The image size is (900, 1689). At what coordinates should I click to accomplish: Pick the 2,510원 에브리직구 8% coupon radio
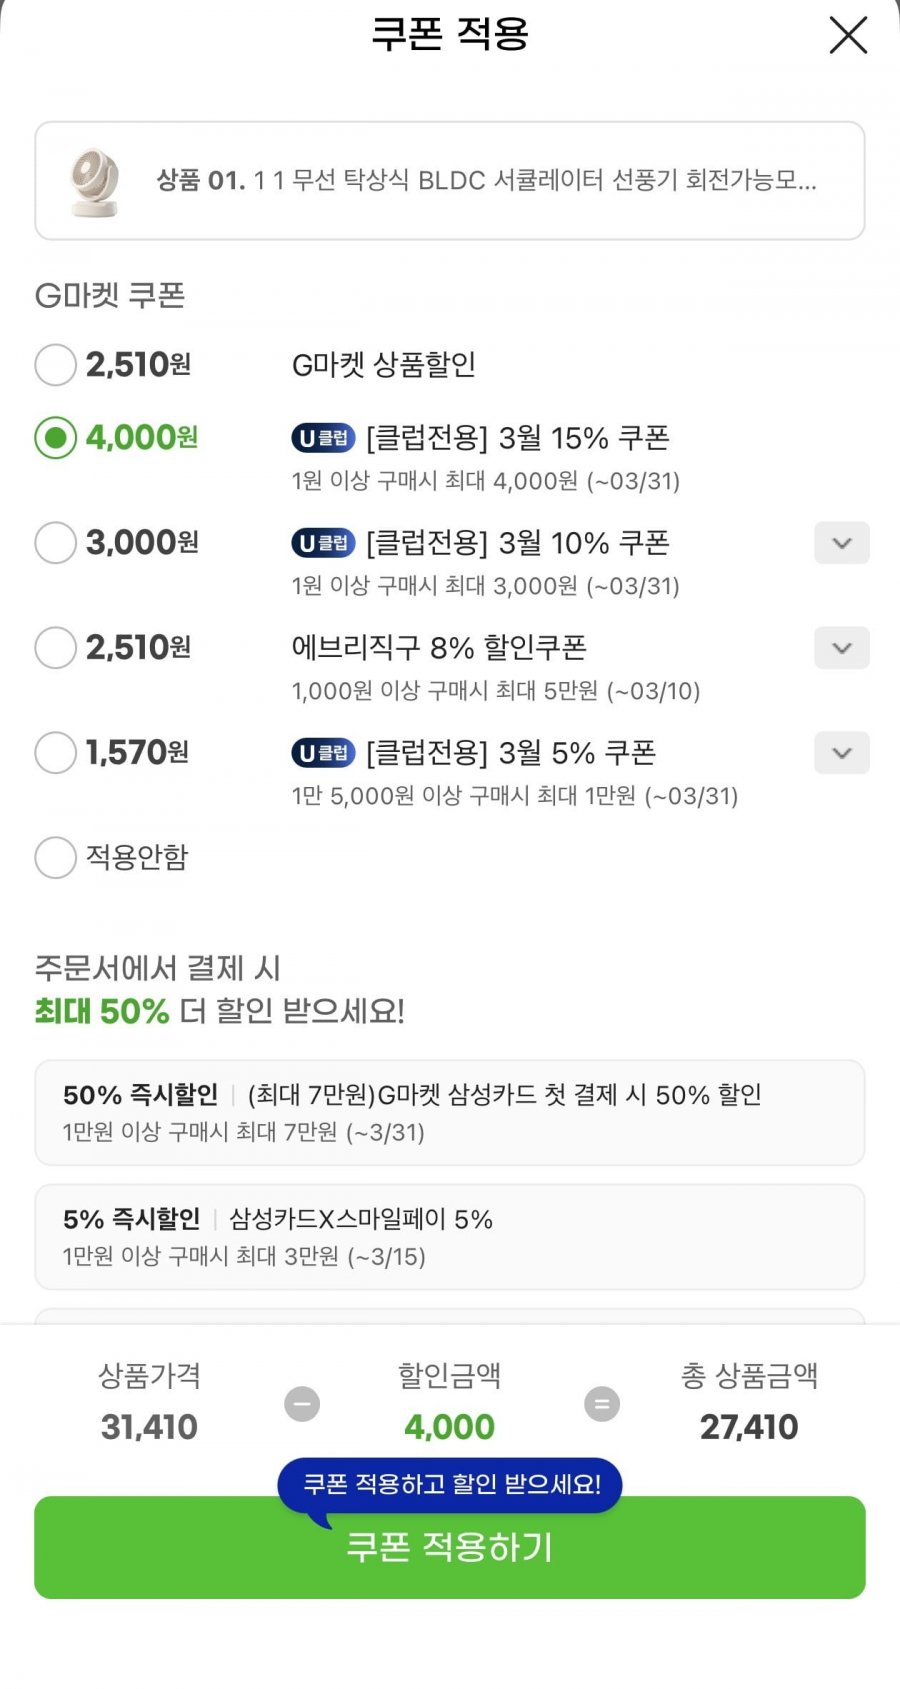click(x=56, y=648)
